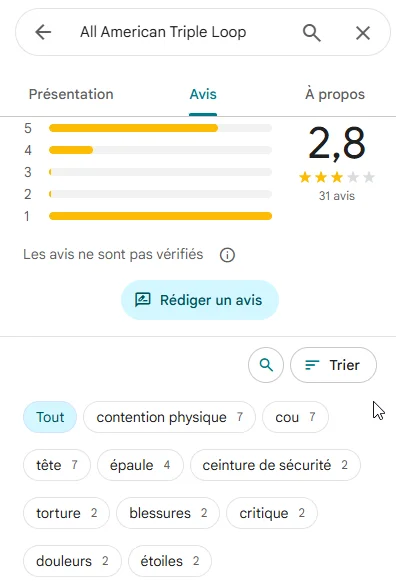Image resolution: width=396 pixels, height=582 pixels.
Task: Click the 5-star rating bar
Action: click(x=160, y=128)
